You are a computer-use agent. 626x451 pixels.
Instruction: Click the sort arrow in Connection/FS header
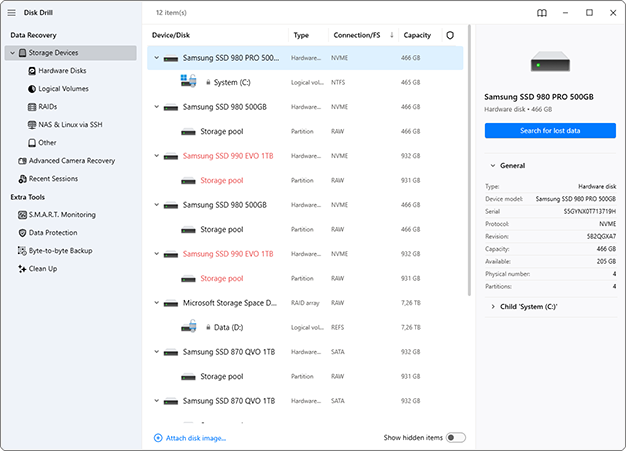pyautogui.click(x=392, y=35)
